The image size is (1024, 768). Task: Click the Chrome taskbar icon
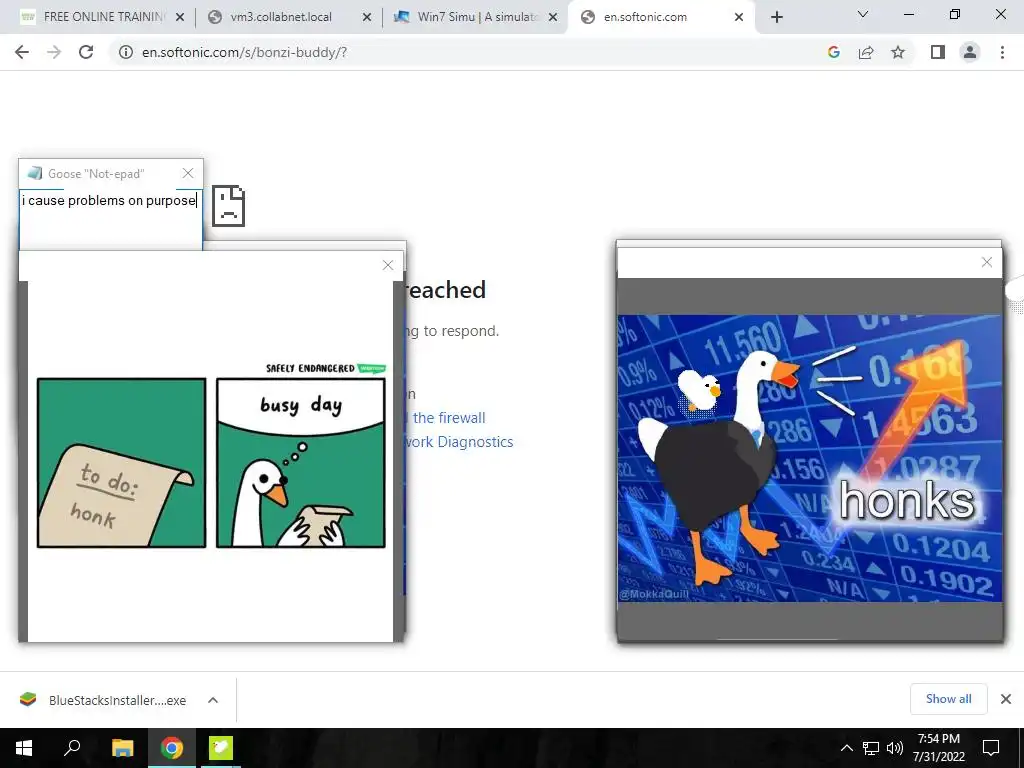(x=172, y=748)
